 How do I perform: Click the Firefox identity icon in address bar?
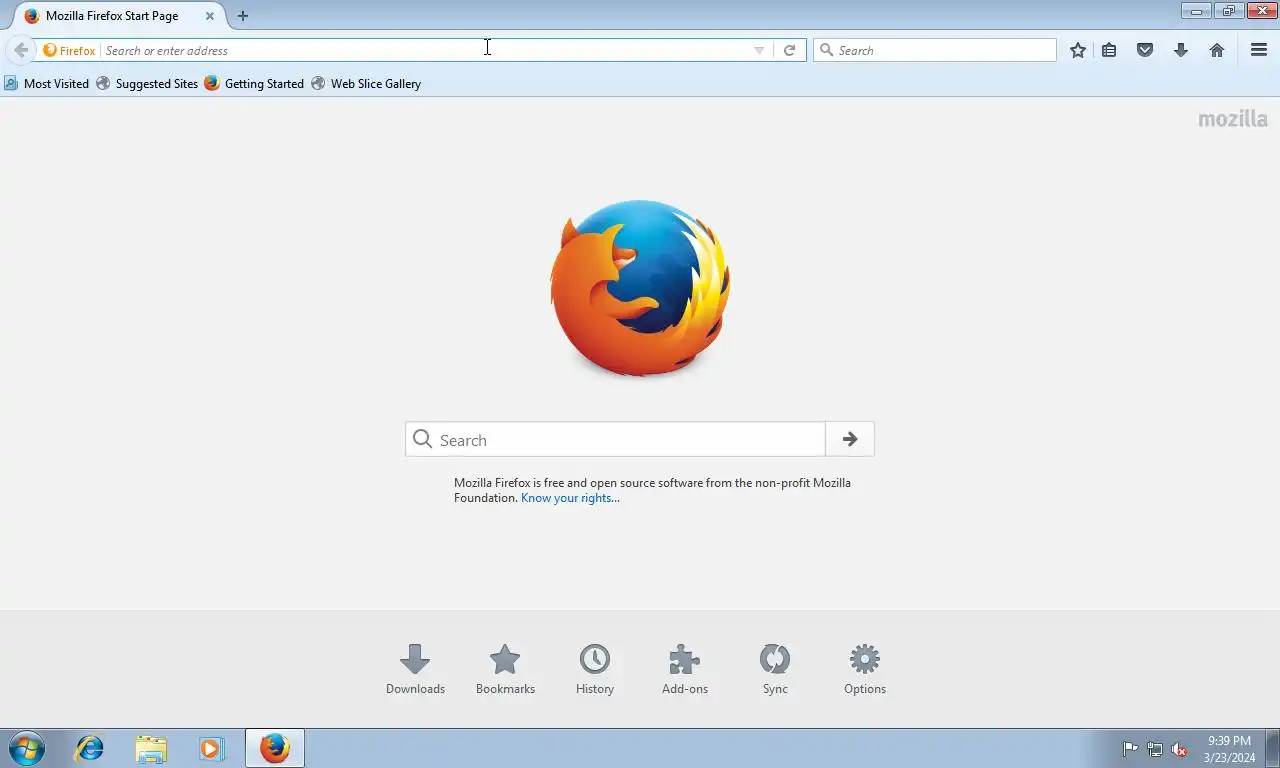pyautogui.click(x=70, y=50)
